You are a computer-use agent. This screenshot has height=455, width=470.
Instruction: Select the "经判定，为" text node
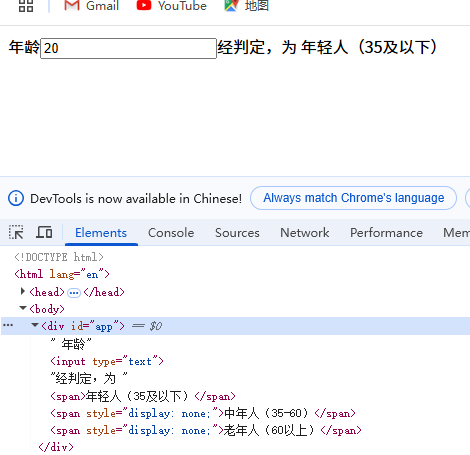point(89,379)
